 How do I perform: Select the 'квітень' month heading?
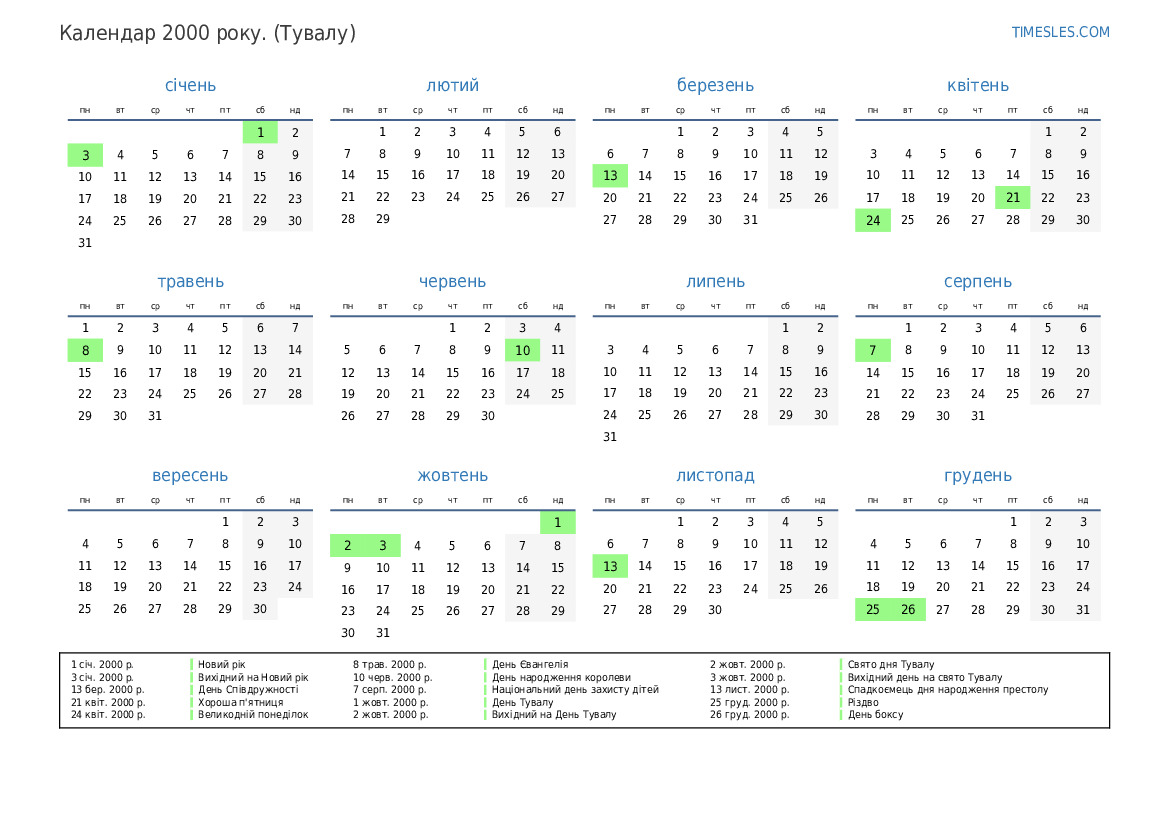[977, 85]
